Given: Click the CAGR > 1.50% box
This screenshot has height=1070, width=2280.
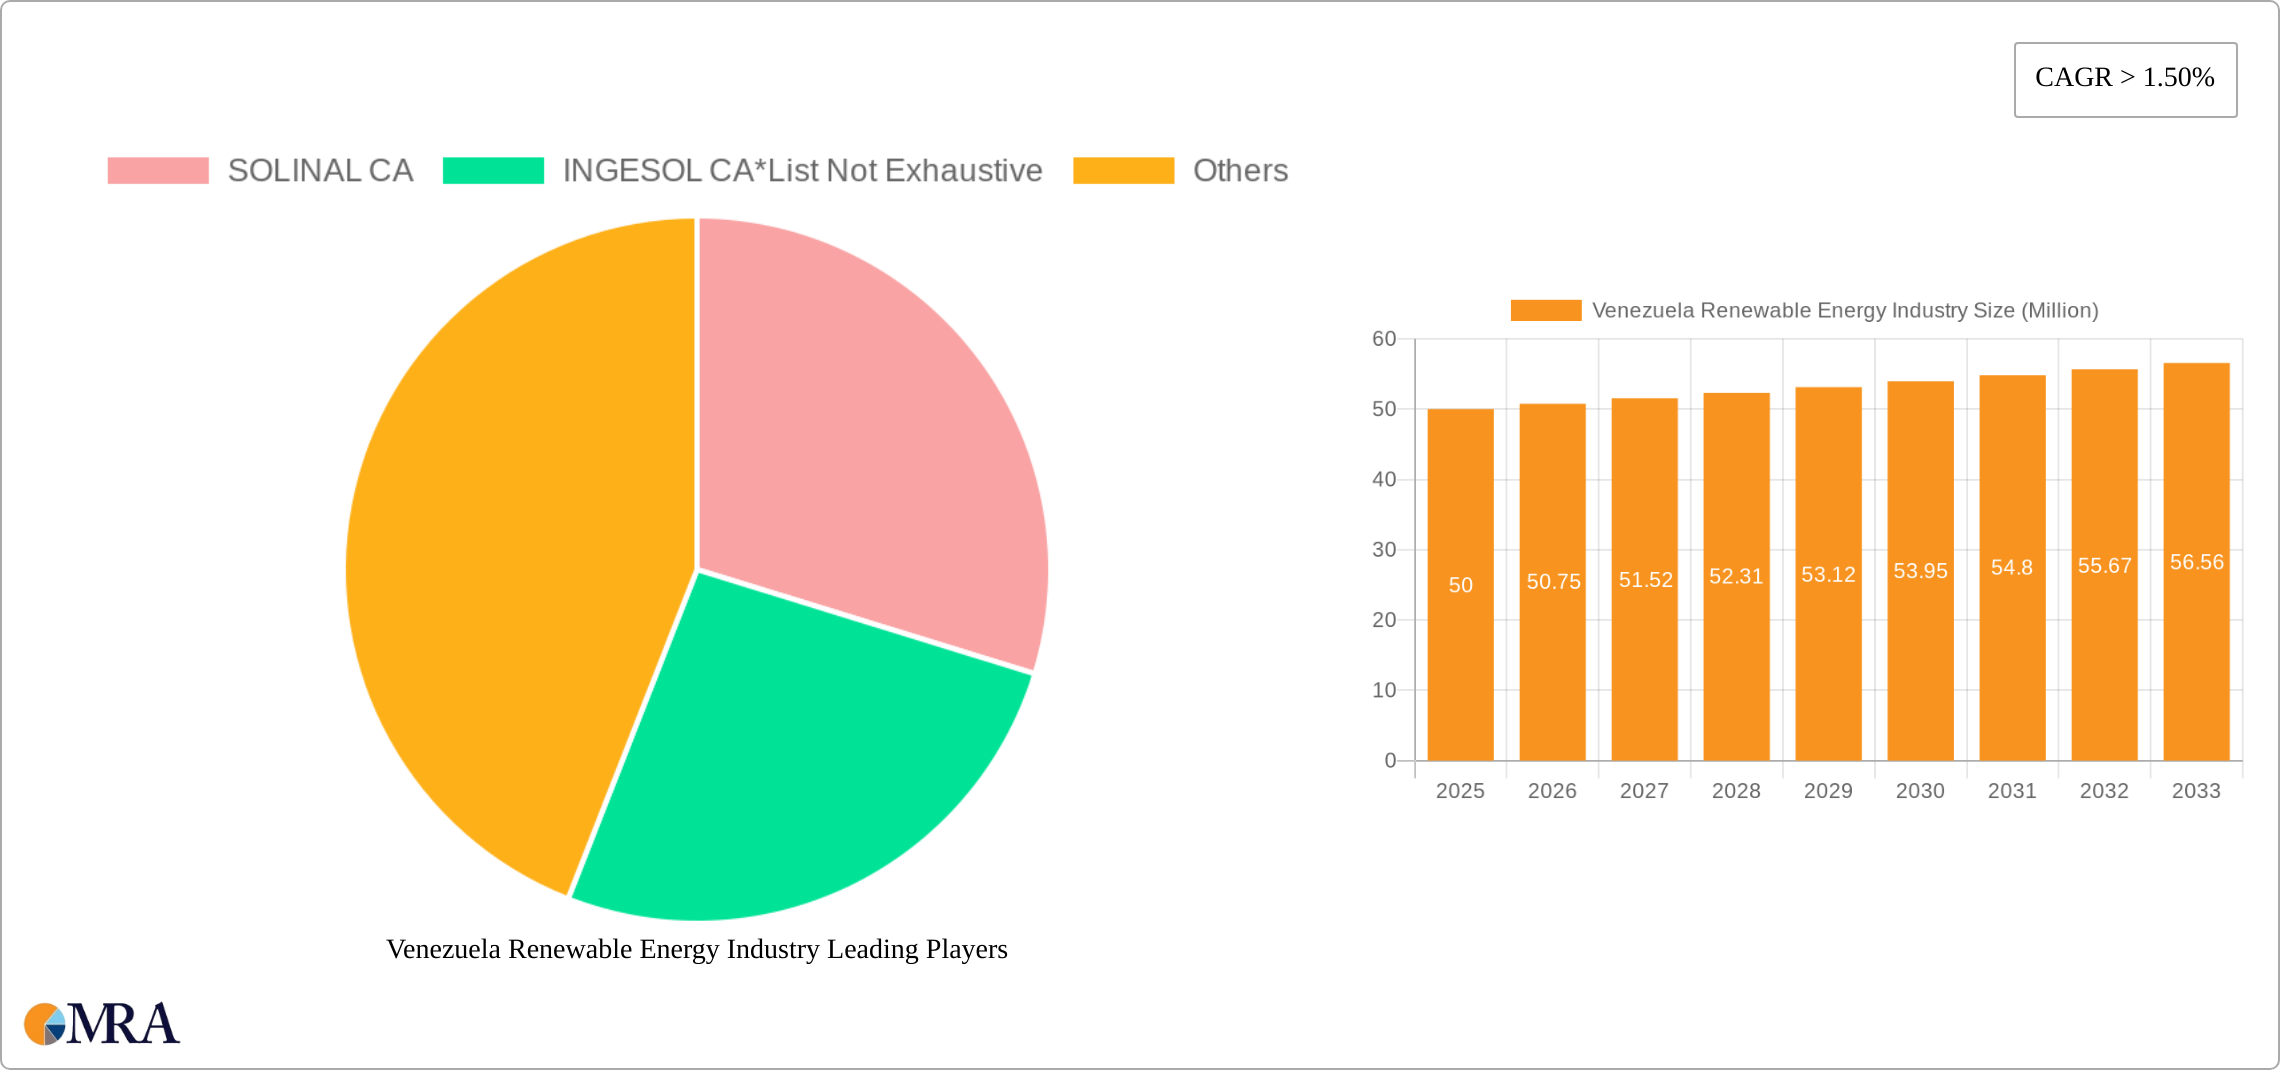Looking at the screenshot, I should pyautogui.click(x=2125, y=79).
